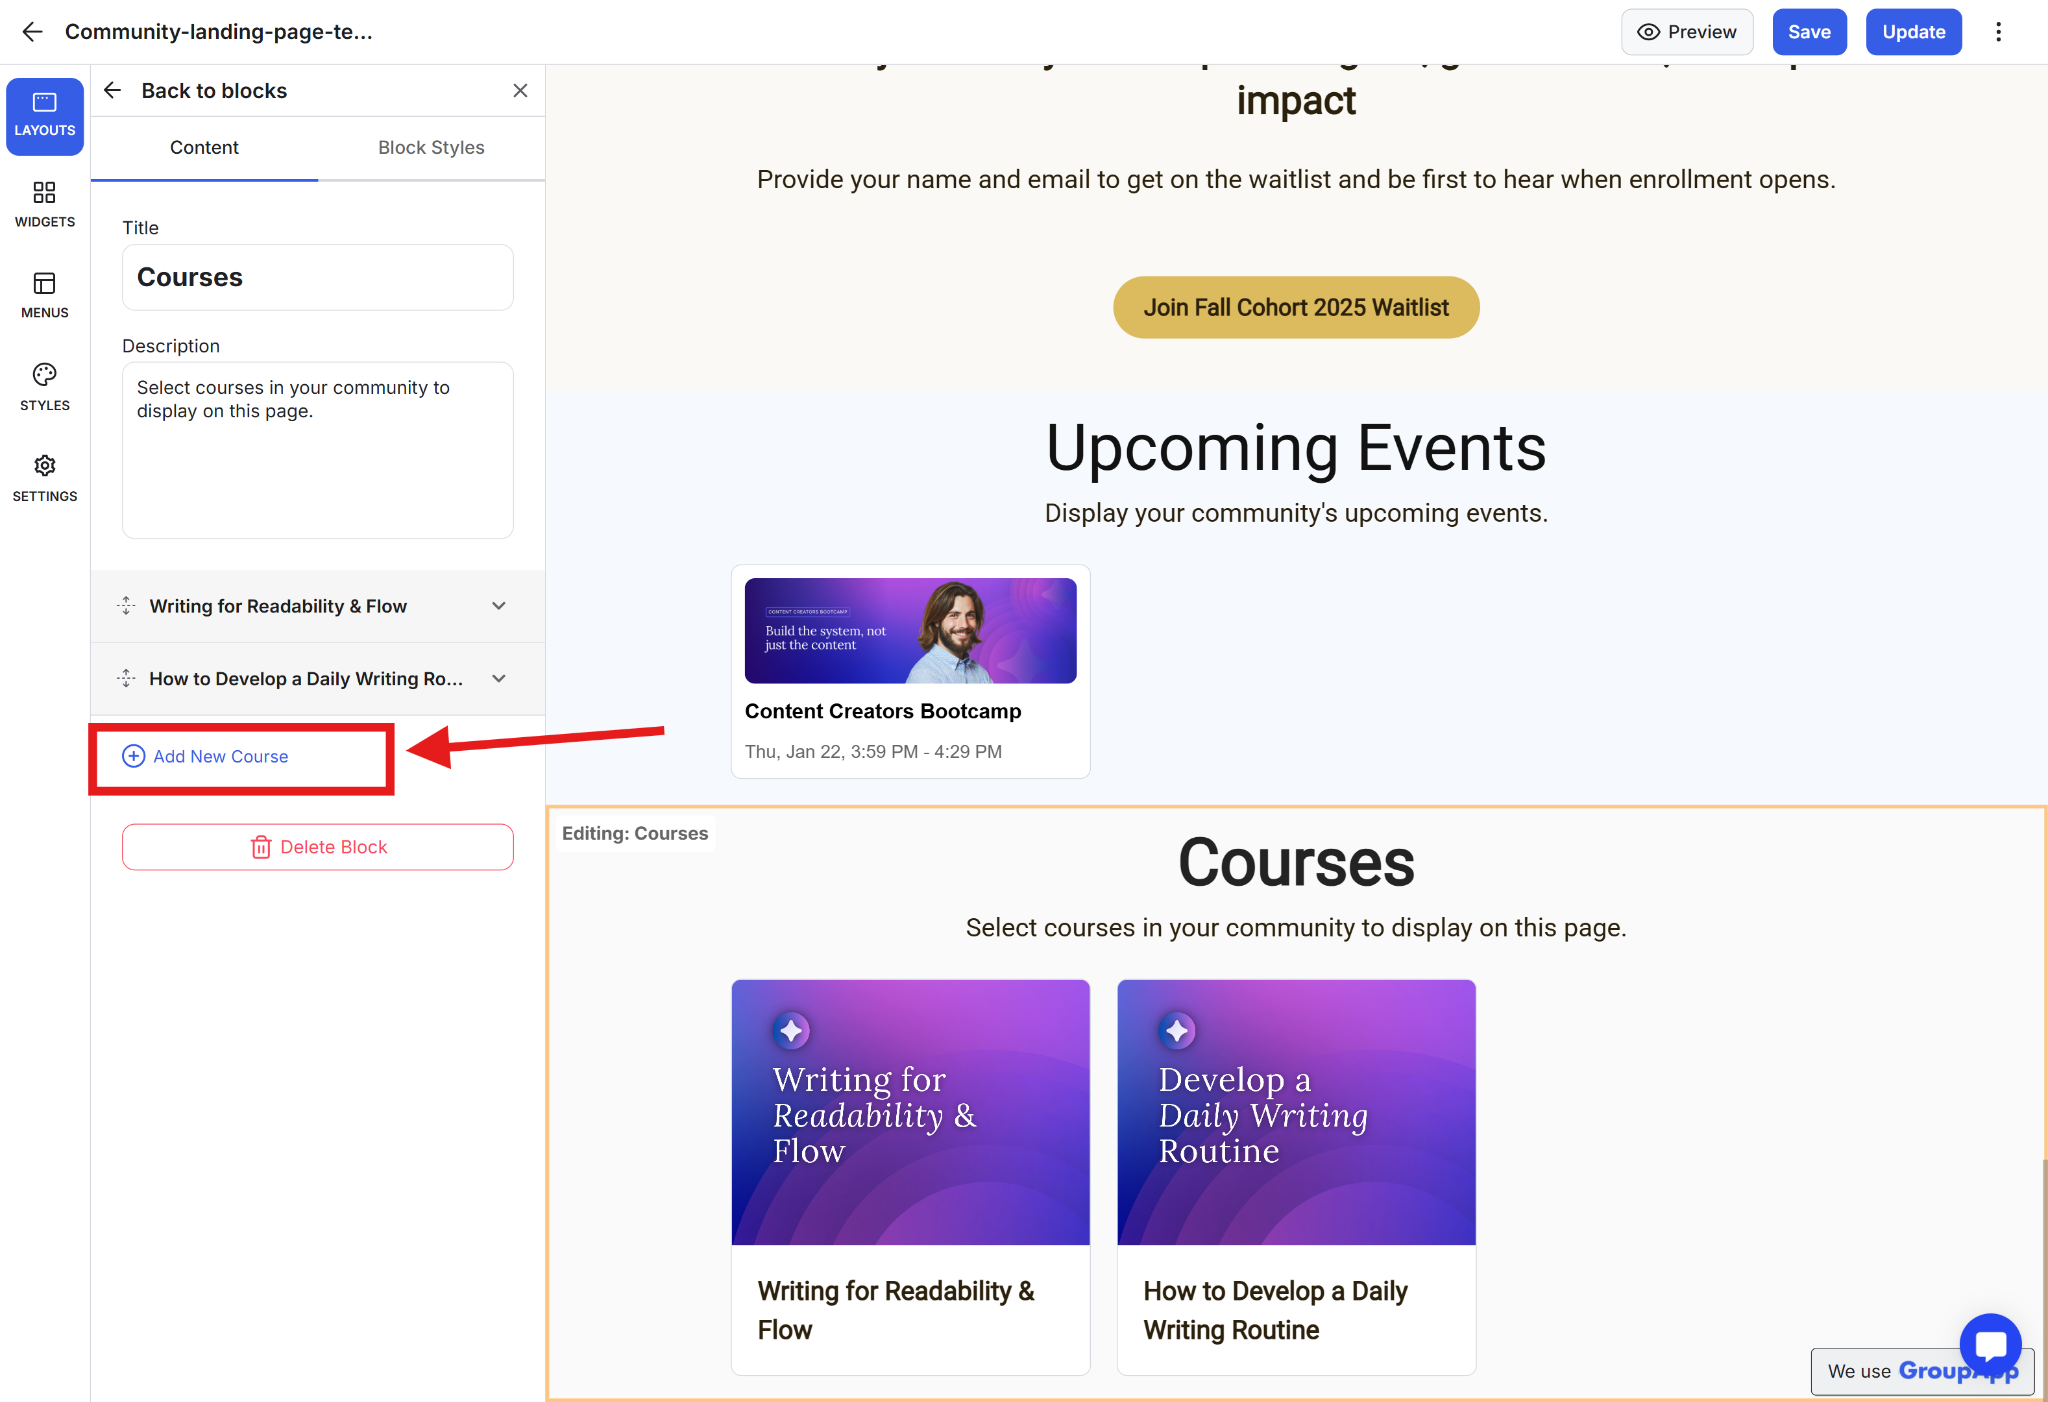The height and width of the screenshot is (1402, 2048).
Task: Close the block editing panel
Action: pyautogui.click(x=520, y=91)
